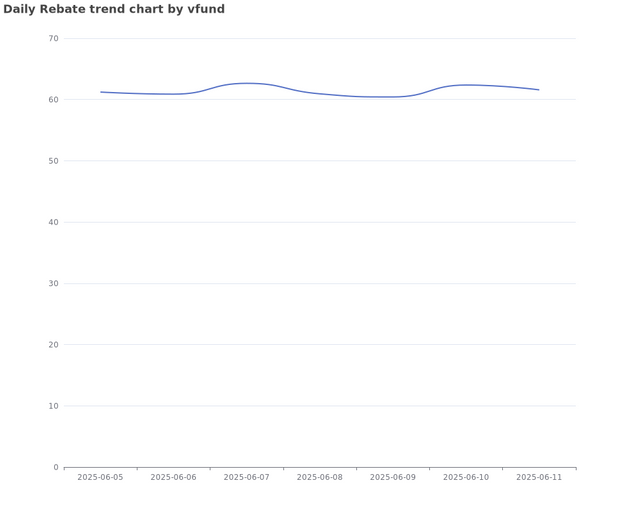Click the y-axis label 60
This screenshot has height=512, width=640.
[x=53, y=100]
